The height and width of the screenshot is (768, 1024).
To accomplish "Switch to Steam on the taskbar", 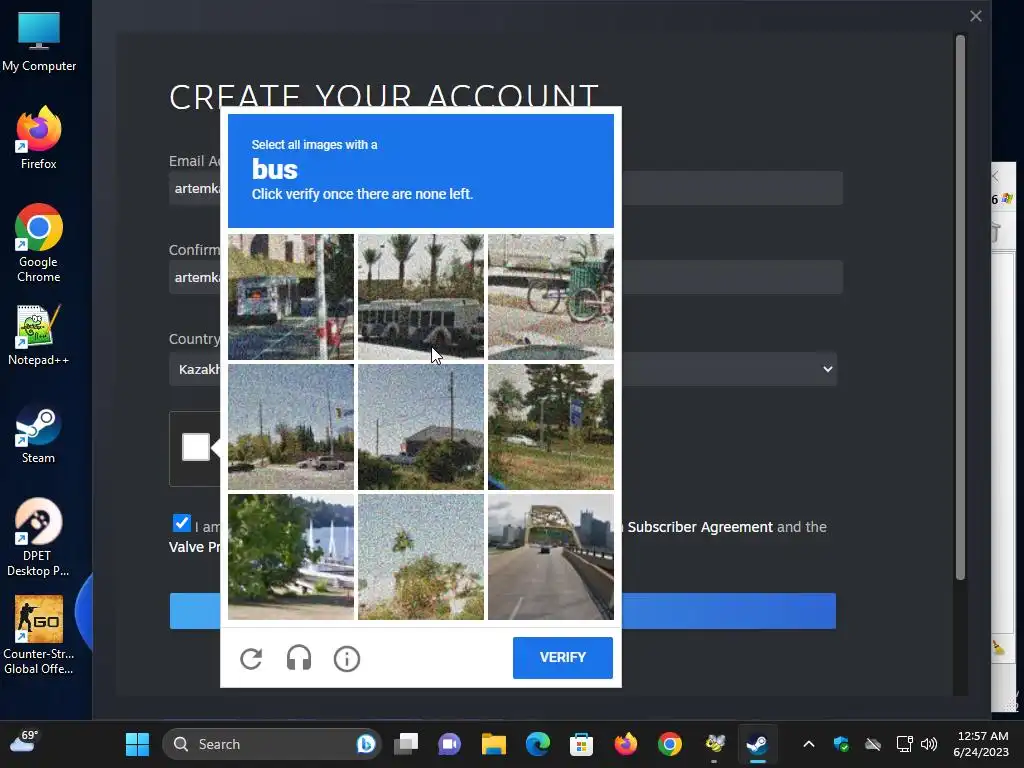I will coord(758,744).
